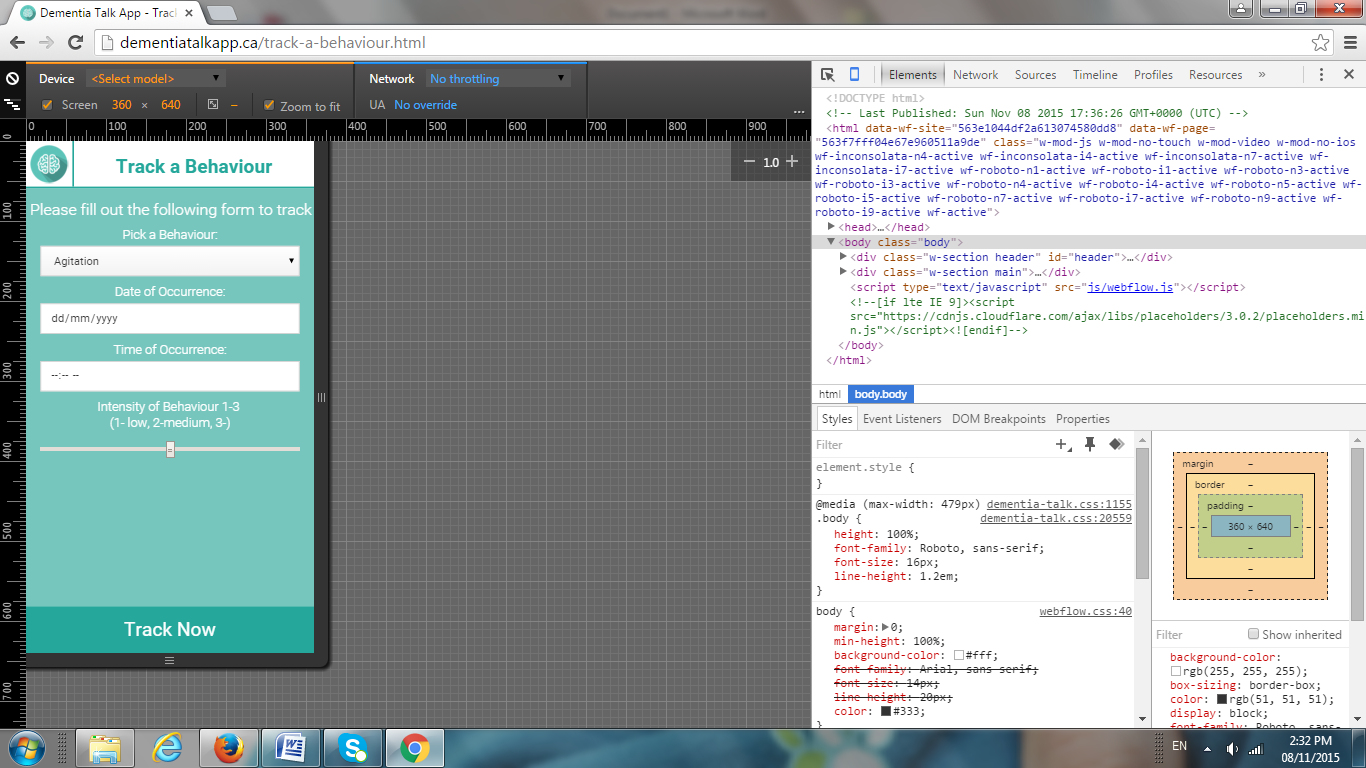Collapse the body element node
This screenshot has width=1366, height=768.
click(x=831, y=242)
